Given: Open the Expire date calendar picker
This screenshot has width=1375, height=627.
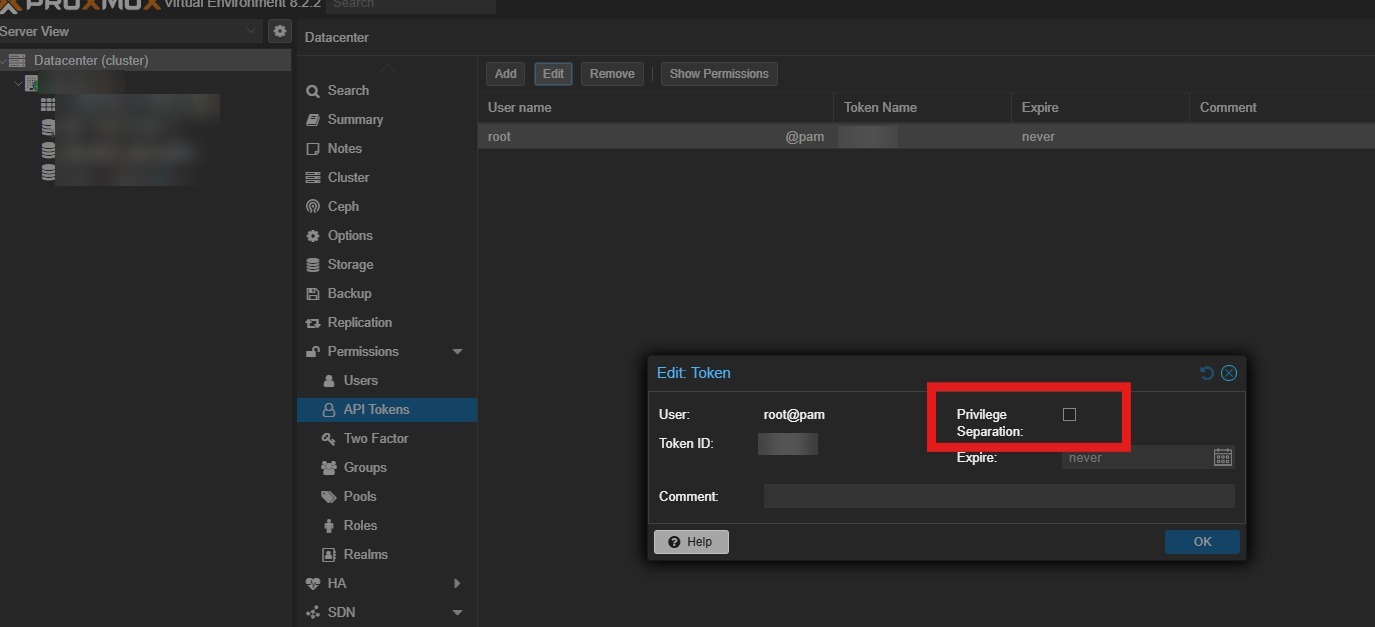Looking at the screenshot, I should [x=1223, y=457].
